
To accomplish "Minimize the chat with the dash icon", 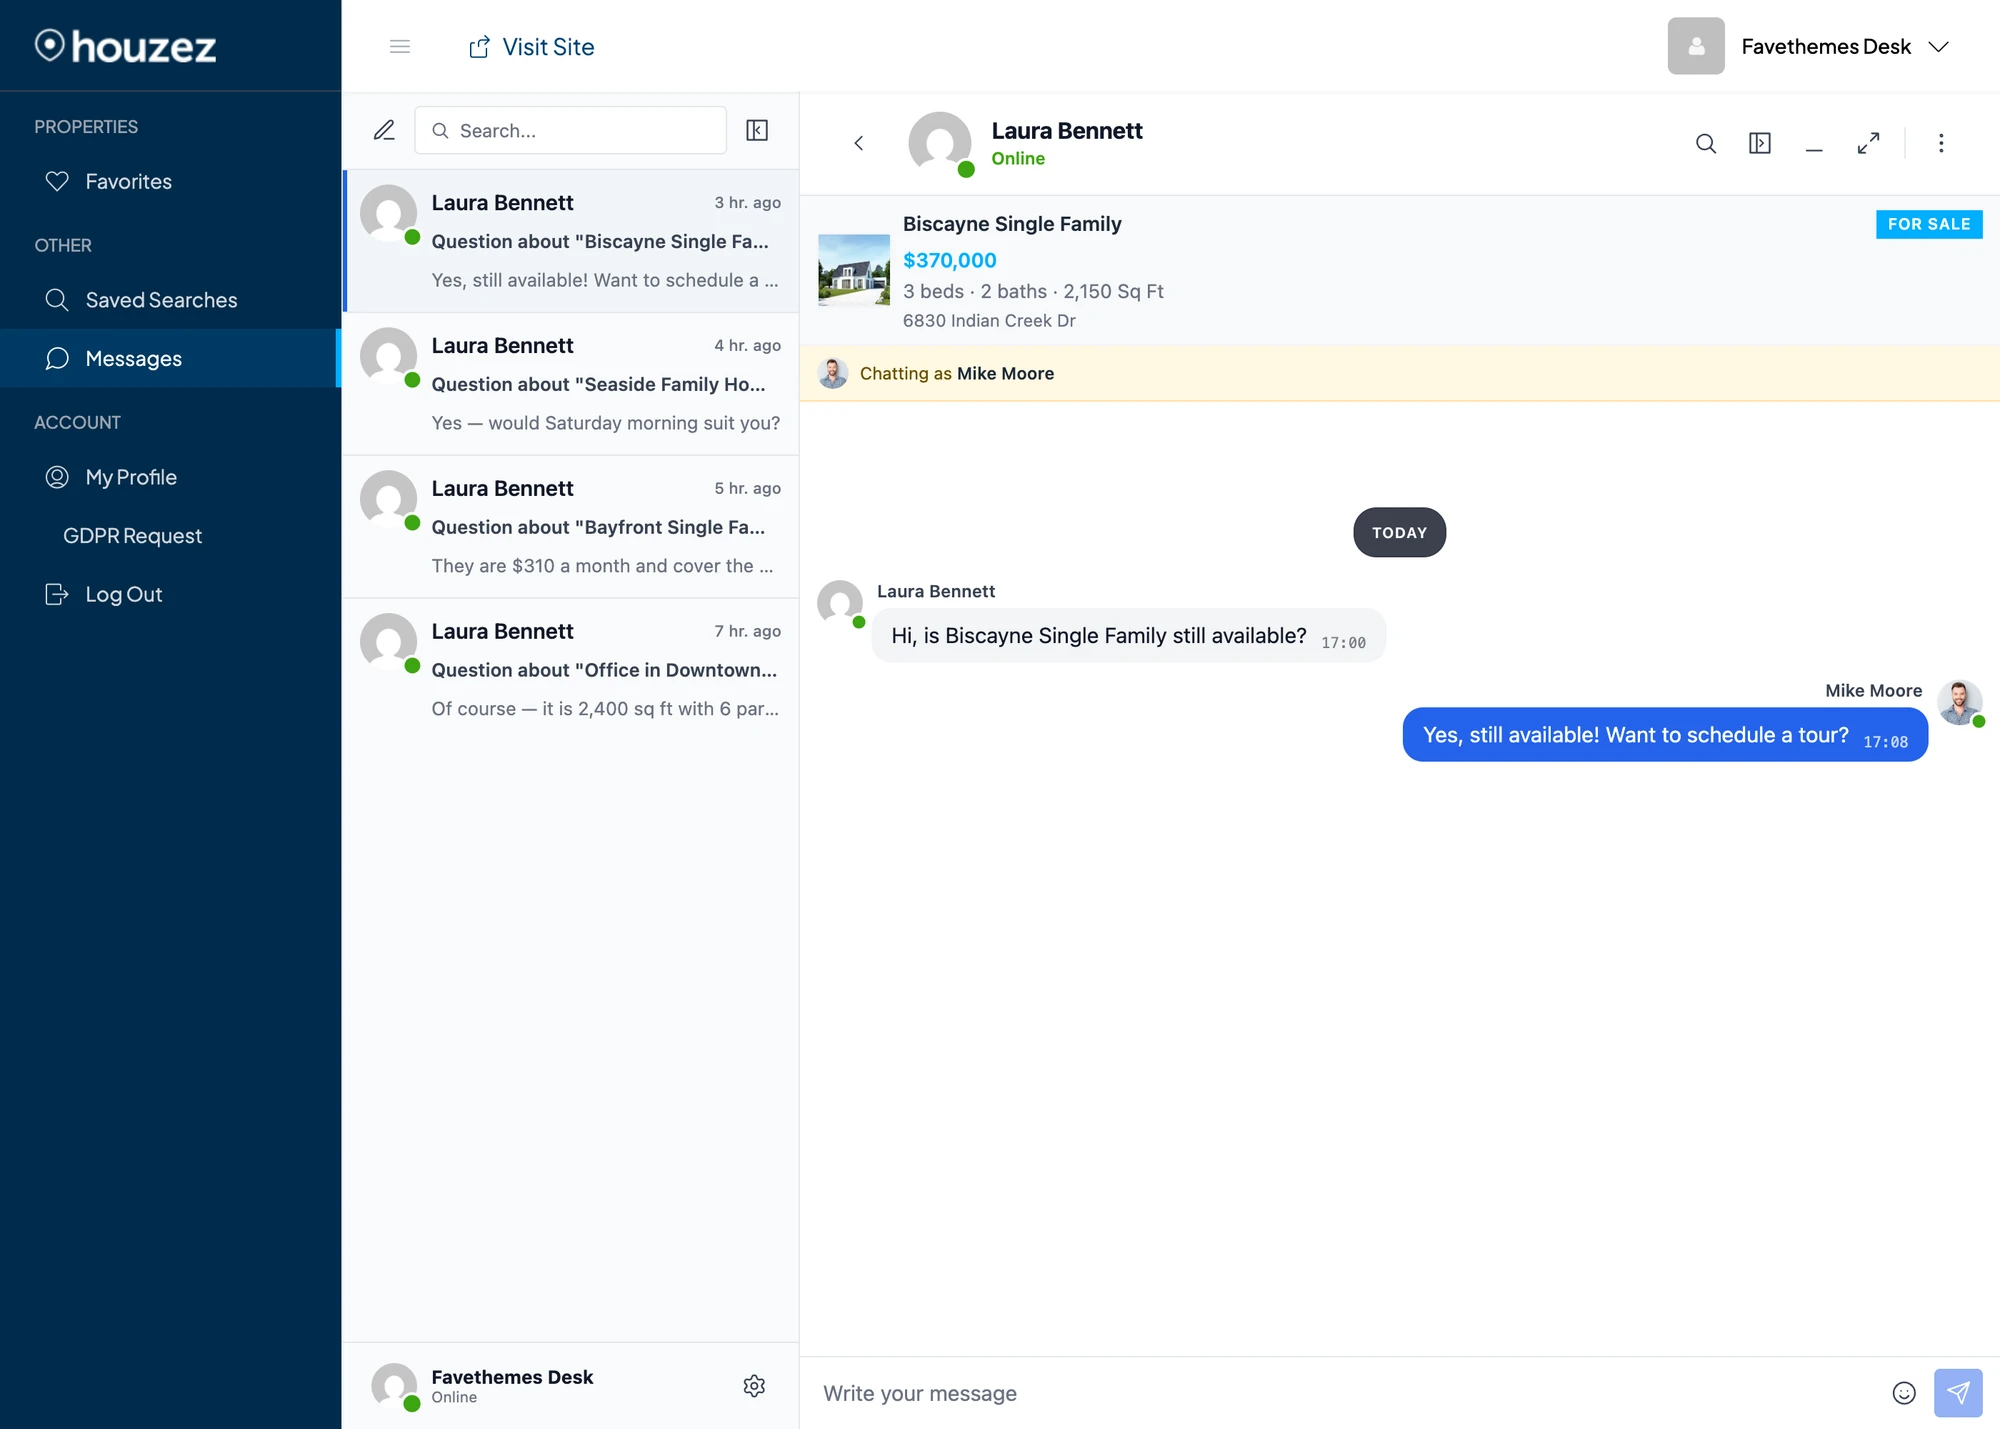I will coord(1814,148).
